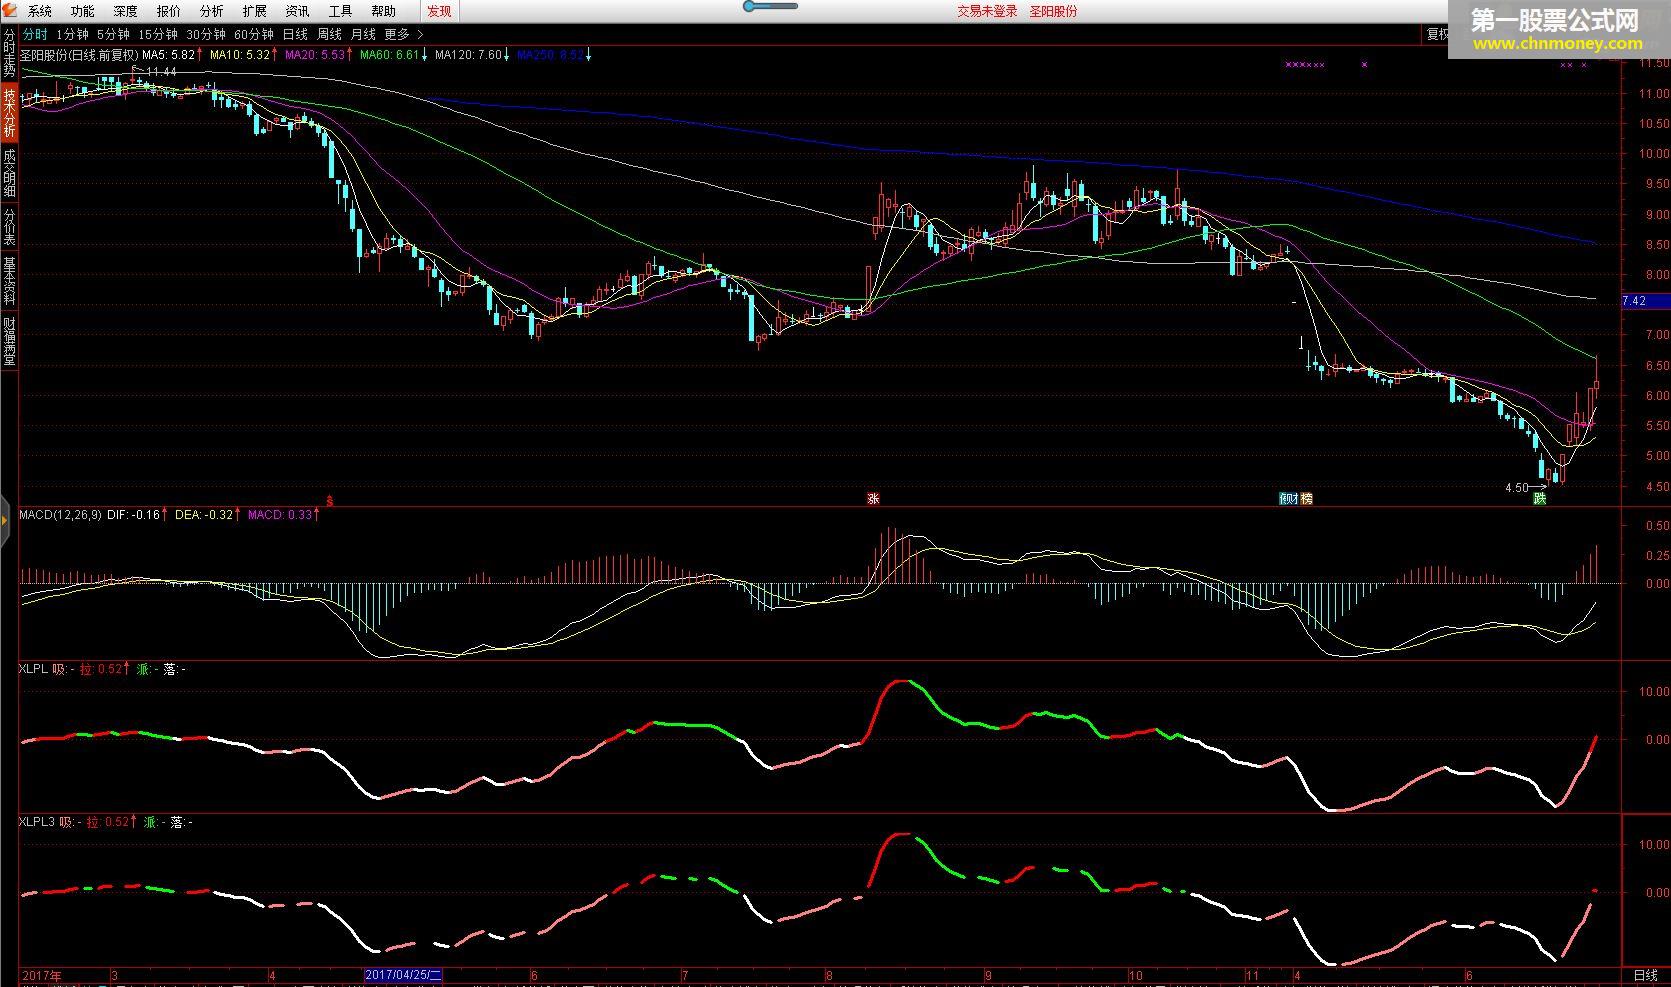The height and width of the screenshot is (987, 1671).
Task: Click the 2017年 timeline label
Action: pyautogui.click(x=41, y=975)
